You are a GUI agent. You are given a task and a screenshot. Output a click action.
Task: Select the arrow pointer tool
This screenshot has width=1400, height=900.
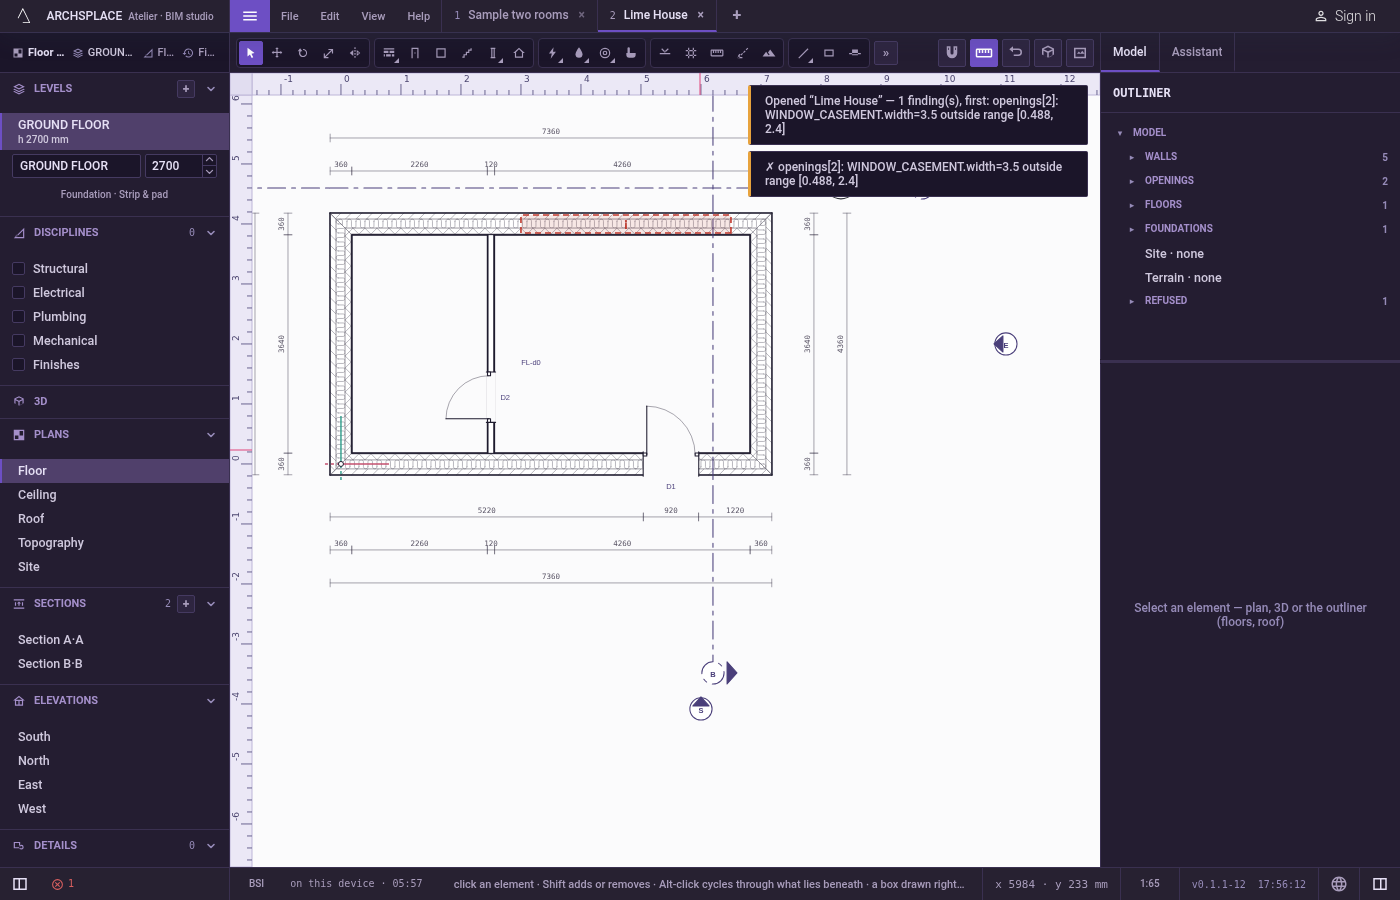point(251,53)
